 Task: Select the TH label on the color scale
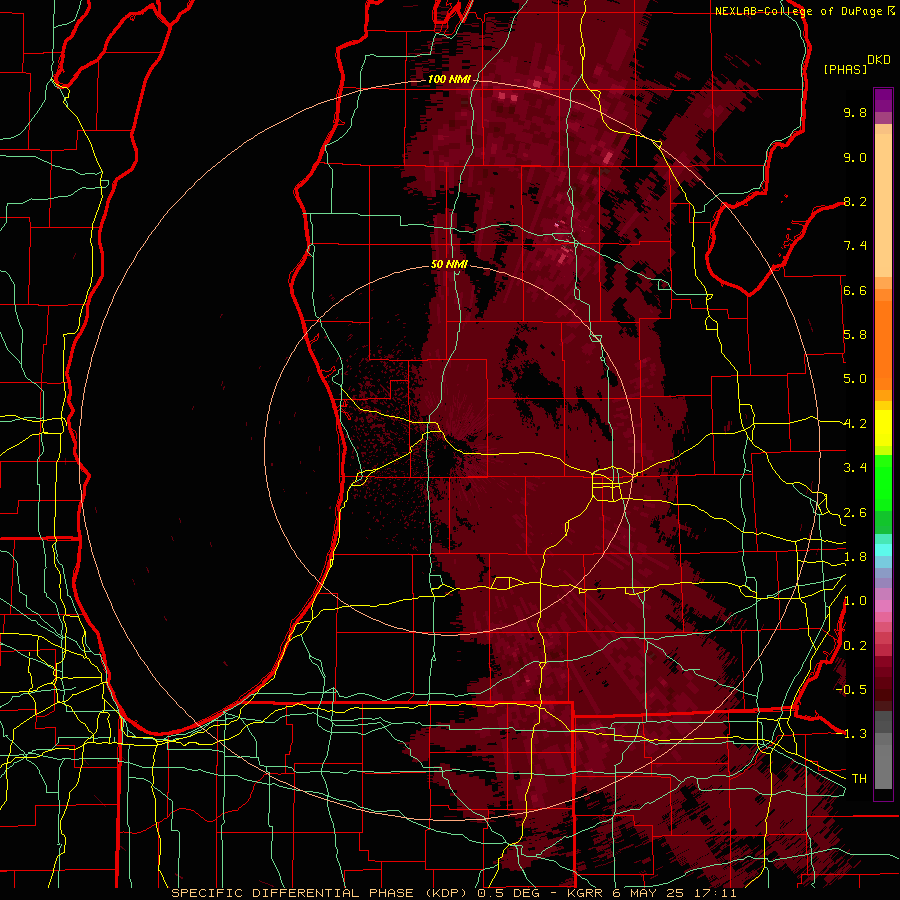click(859, 779)
